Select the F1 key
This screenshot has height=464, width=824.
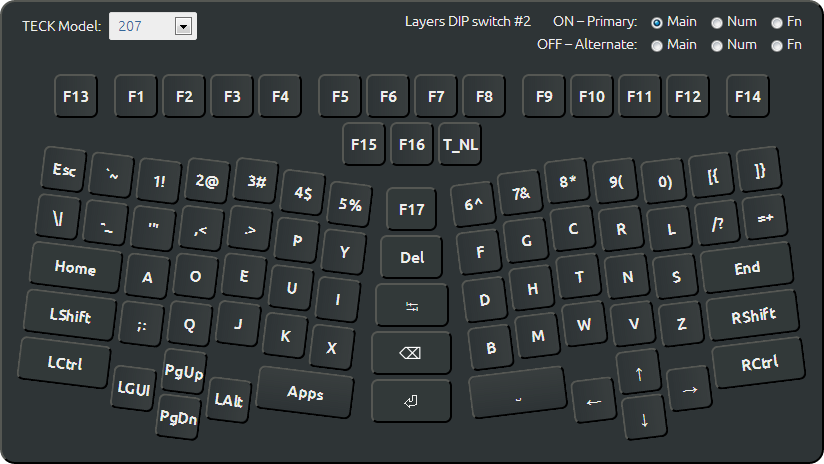pyautogui.click(x=136, y=96)
